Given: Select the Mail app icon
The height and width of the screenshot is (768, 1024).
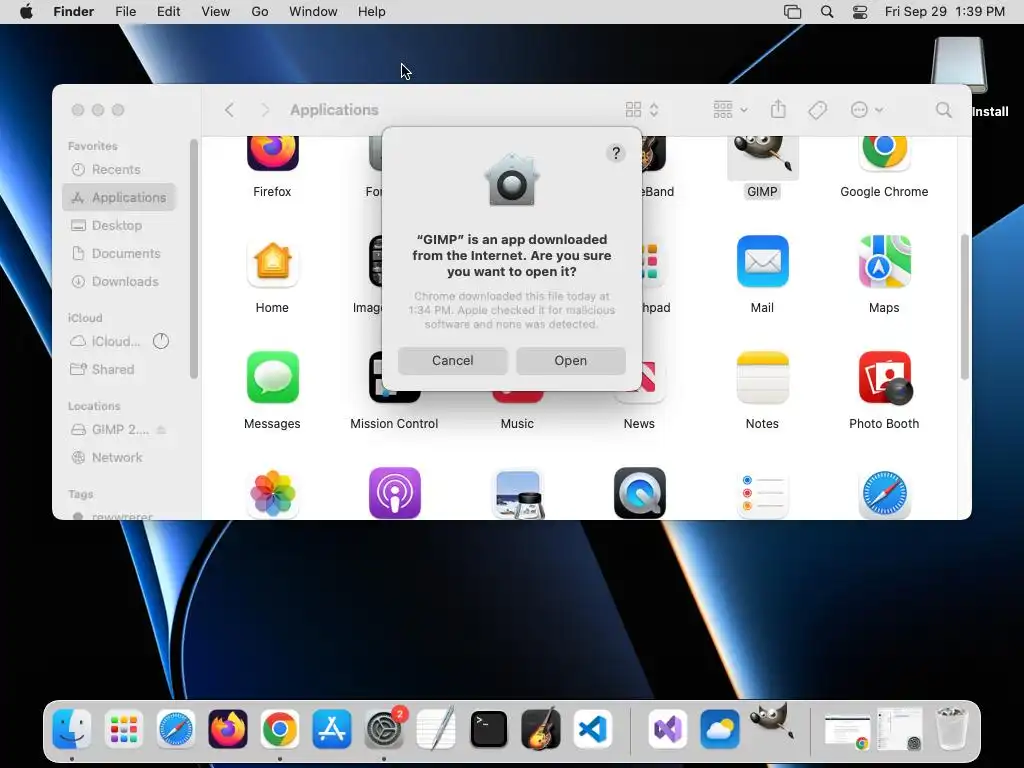Looking at the screenshot, I should tap(762, 261).
